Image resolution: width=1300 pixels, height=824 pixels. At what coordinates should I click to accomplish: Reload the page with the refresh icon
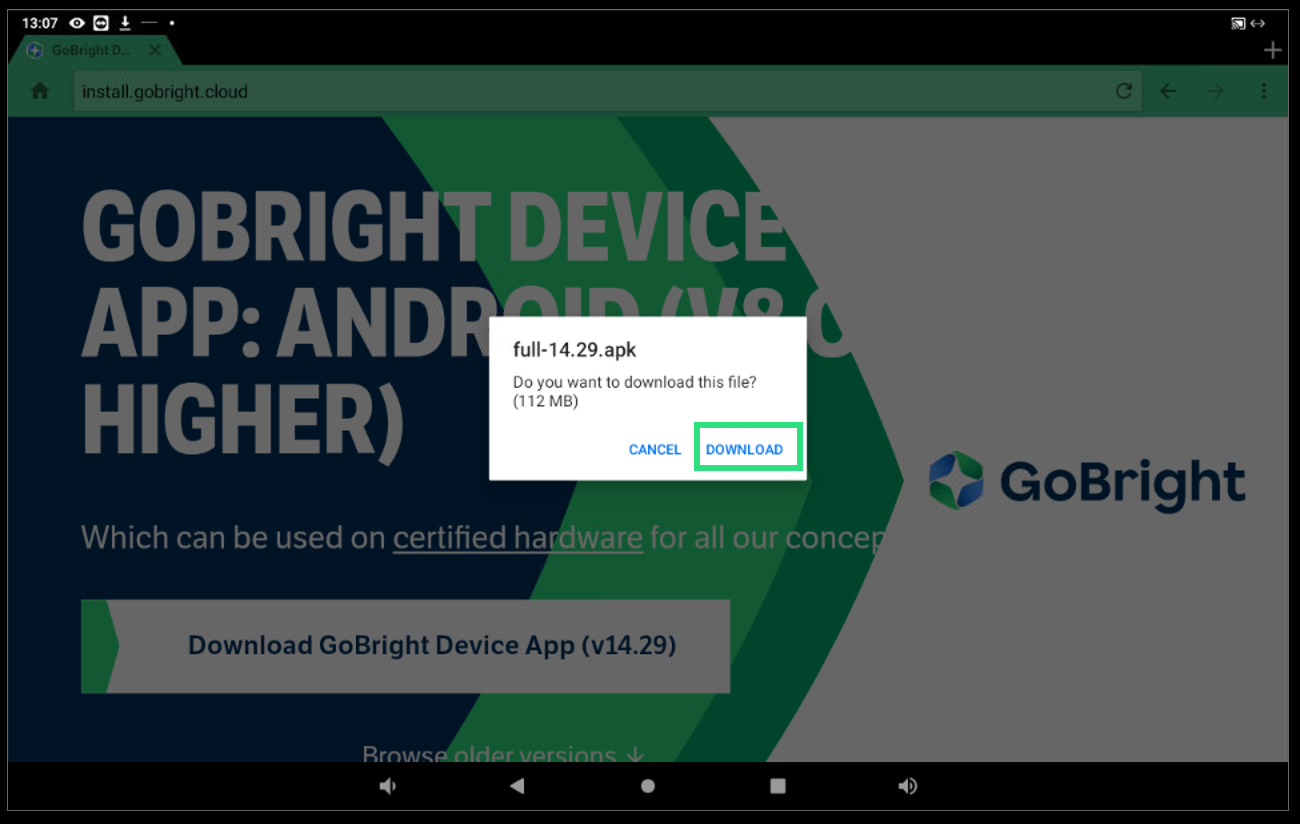click(x=1124, y=91)
